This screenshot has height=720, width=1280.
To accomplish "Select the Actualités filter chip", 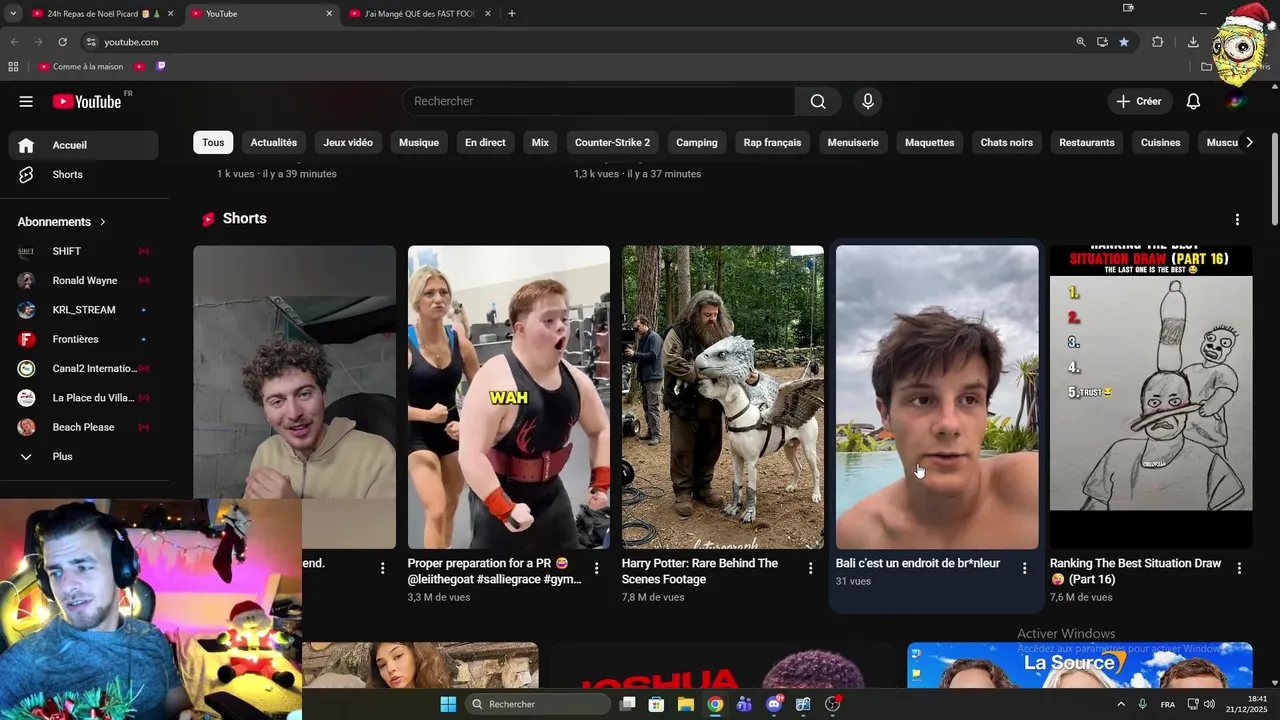I will pyautogui.click(x=274, y=142).
